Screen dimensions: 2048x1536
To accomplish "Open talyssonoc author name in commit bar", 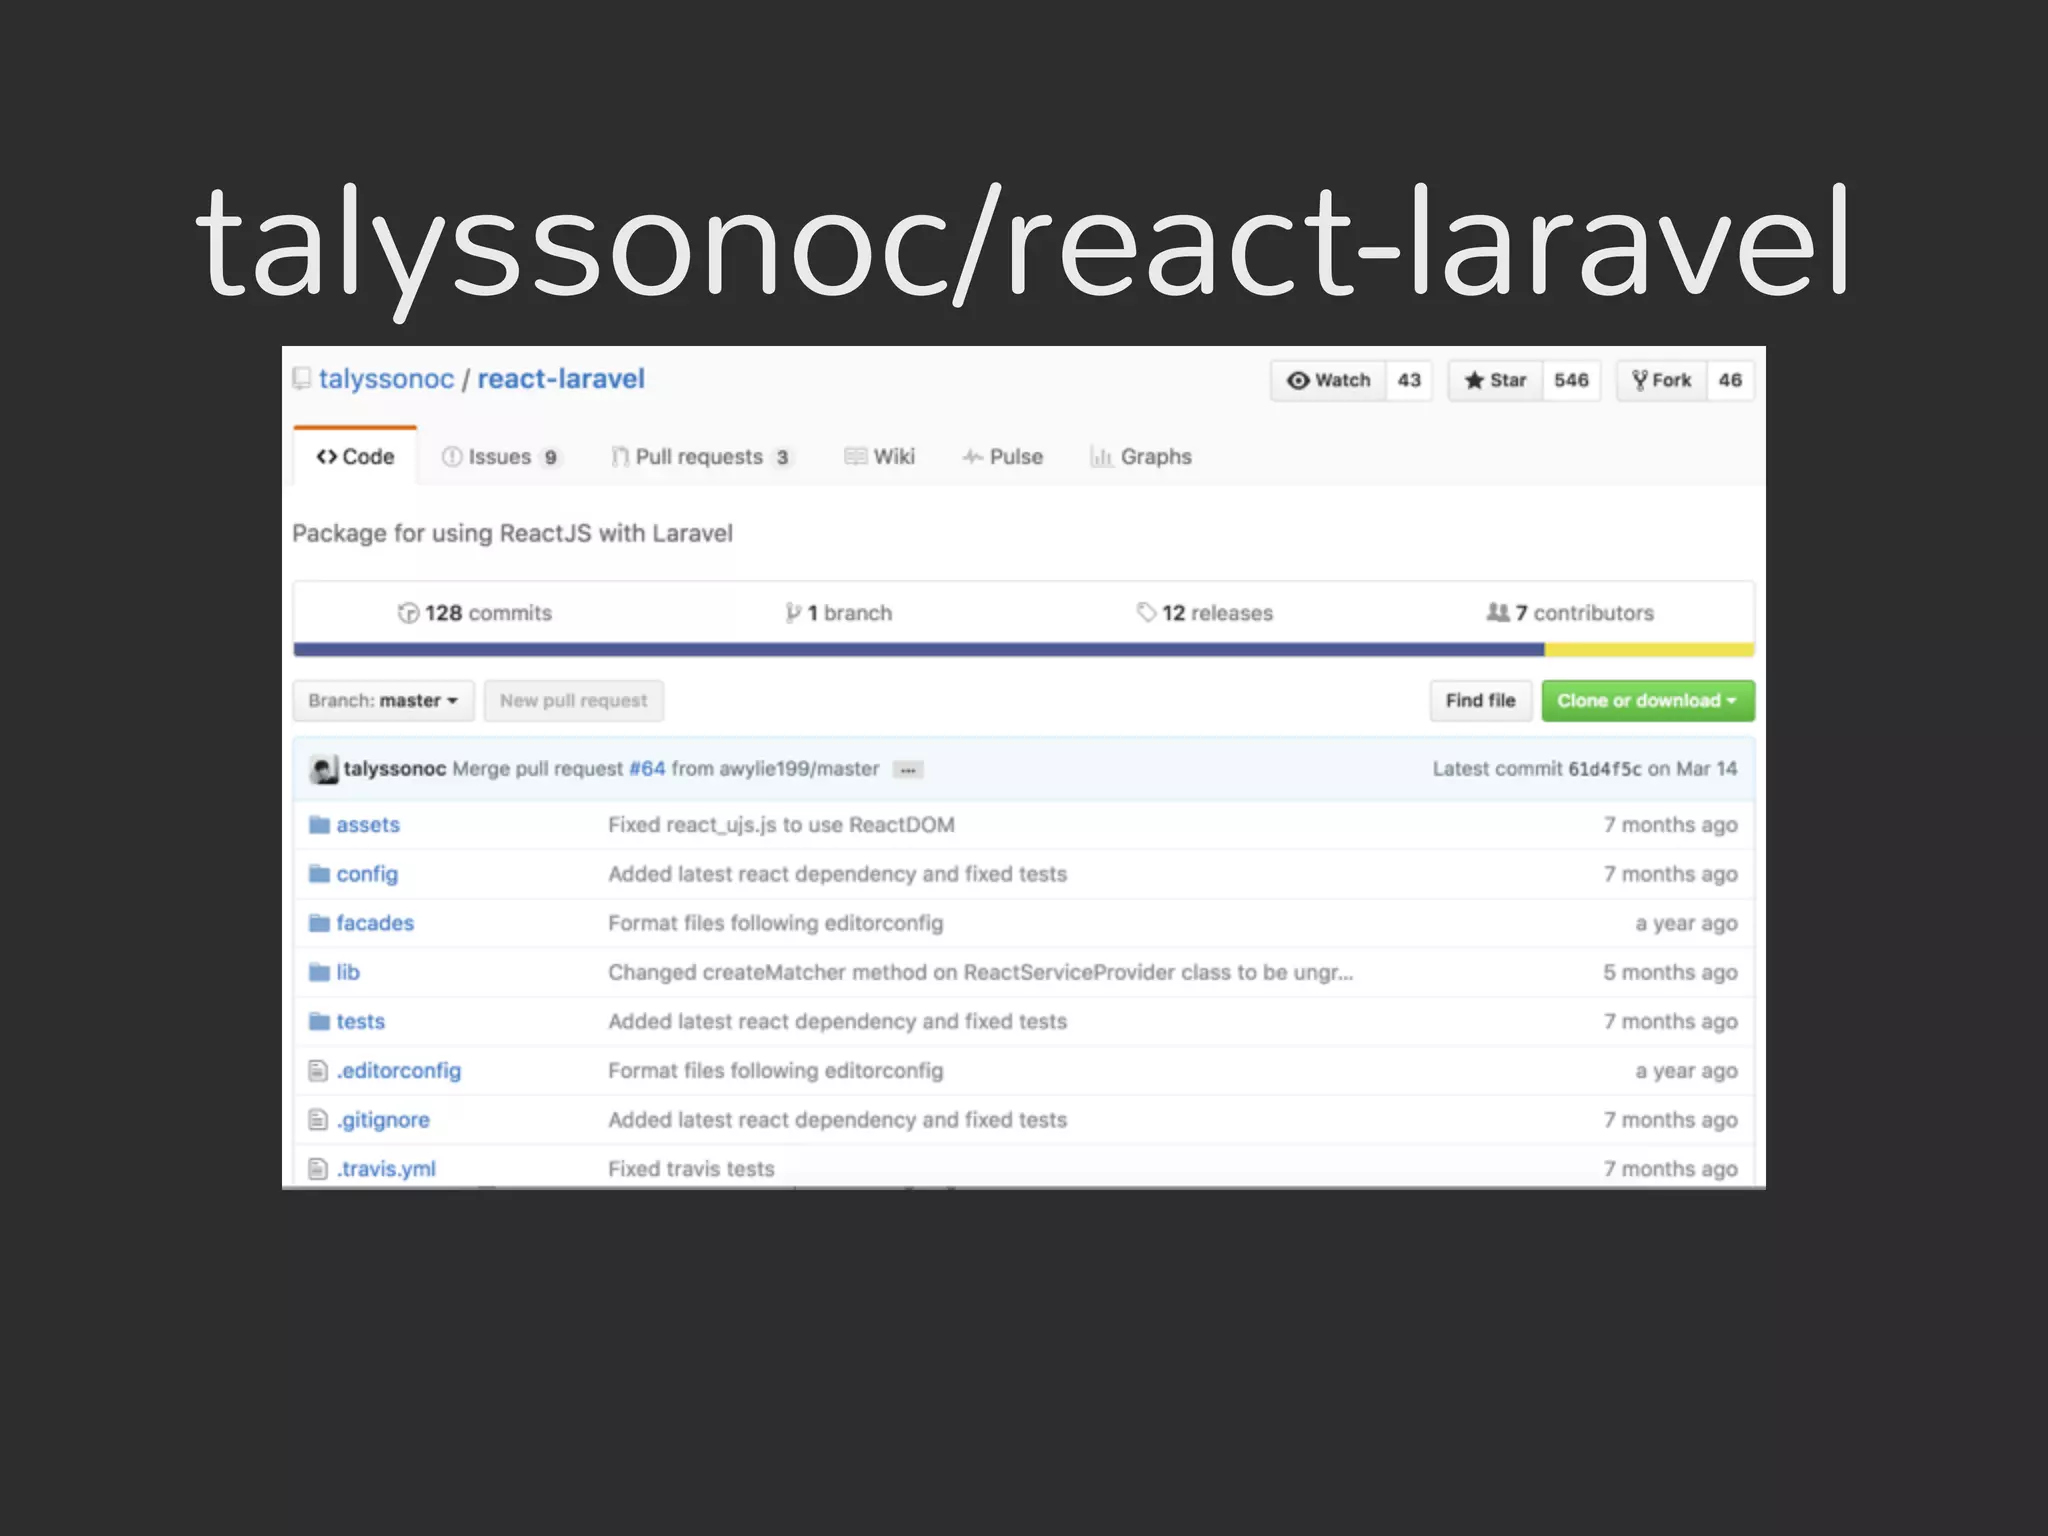I will (395, 769).
